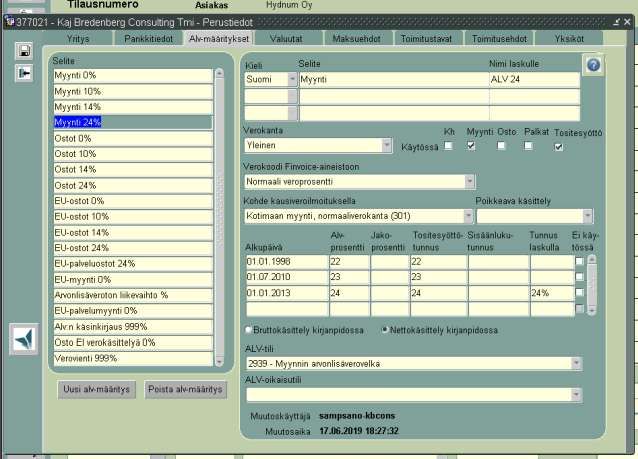The width and height of the screenshot is (638, 459).
Task: Select EU-myynti 0% row
Action: point(133,280)
